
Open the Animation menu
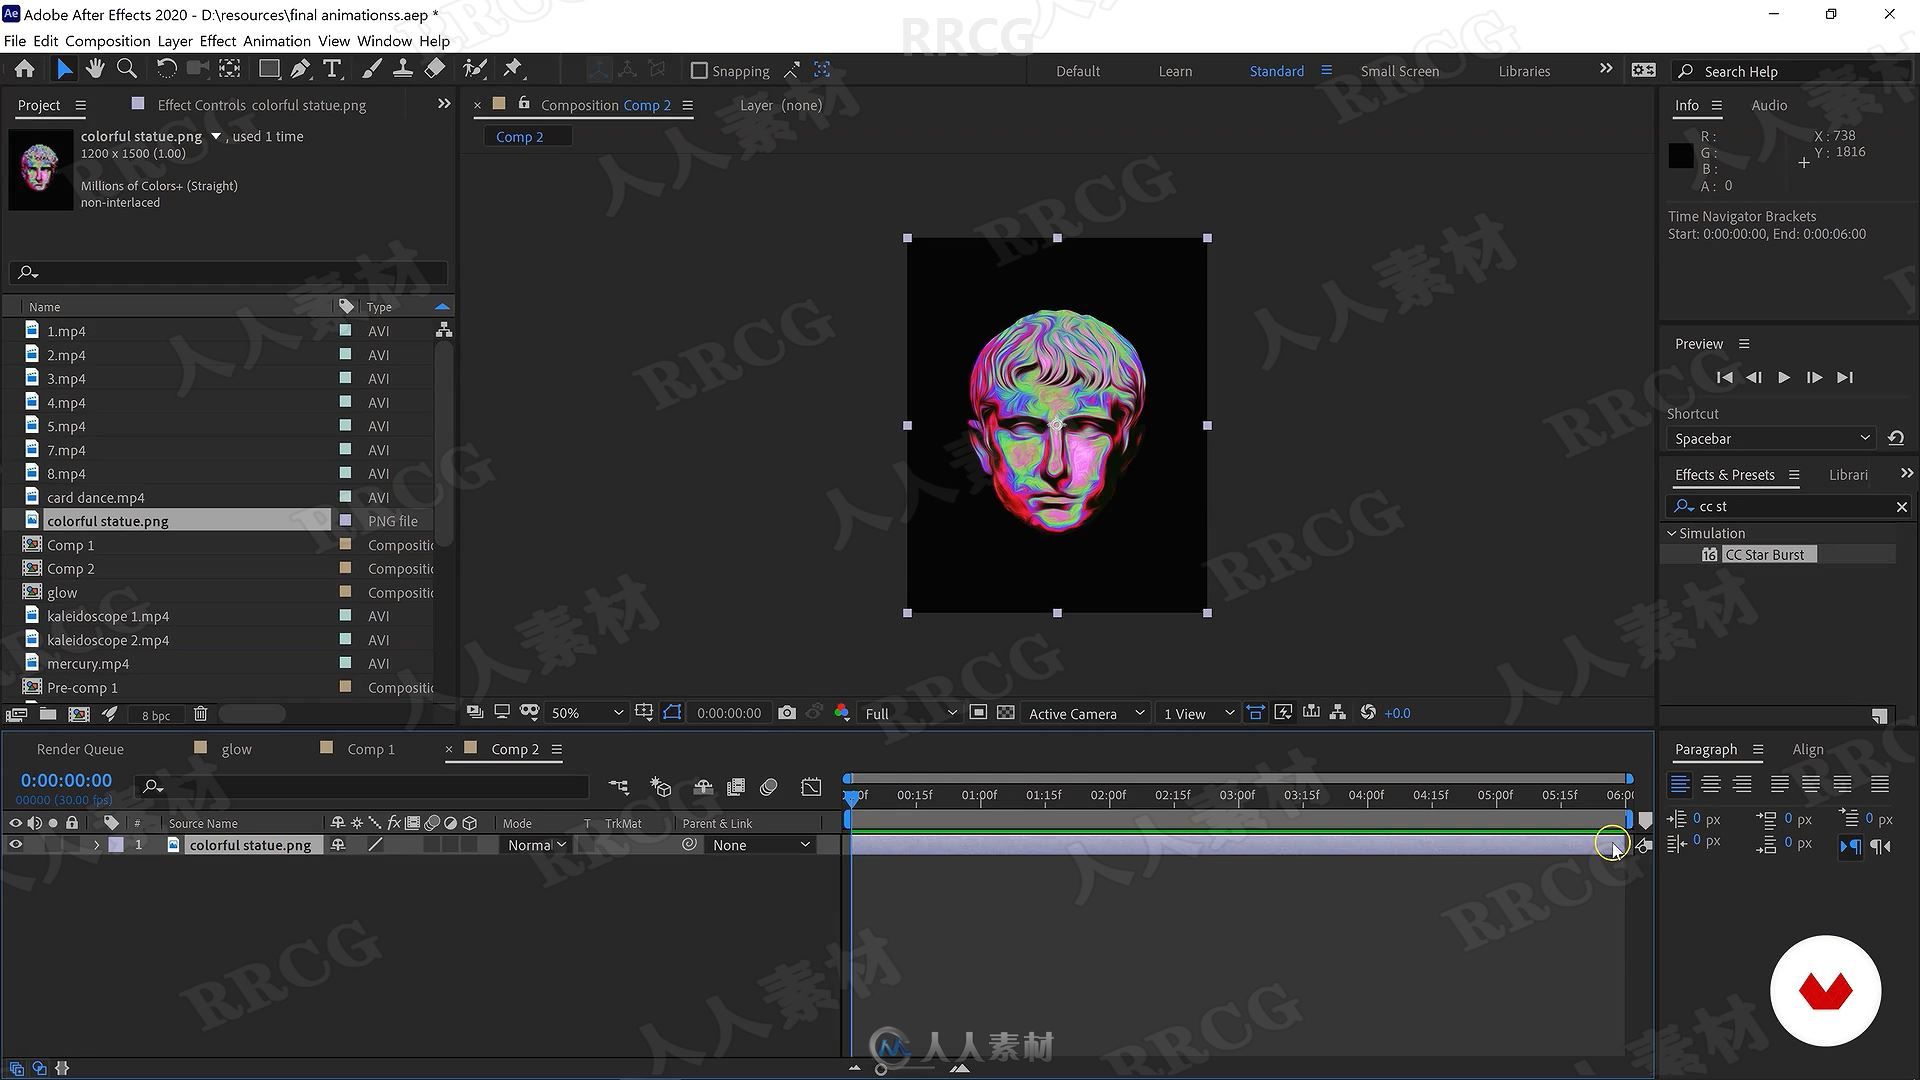pos(277,41)
